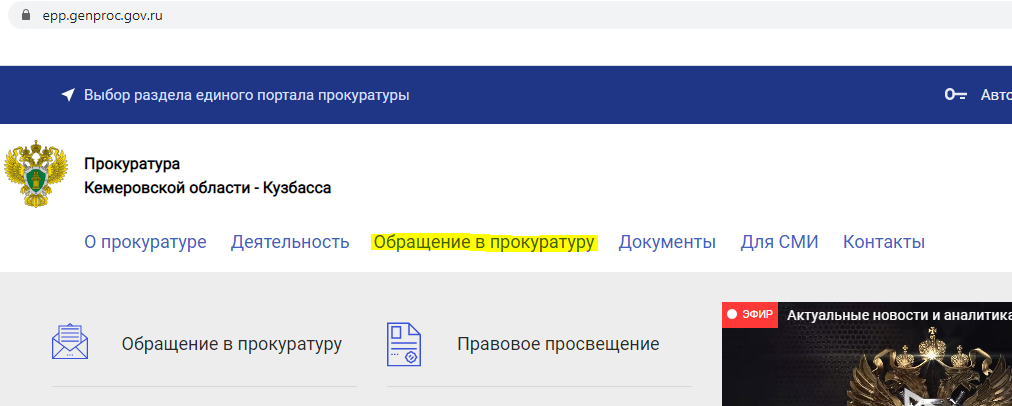The image size is (1012, 406).
Task: Click the key authorization icon
Action: click(x=956, y=96)
